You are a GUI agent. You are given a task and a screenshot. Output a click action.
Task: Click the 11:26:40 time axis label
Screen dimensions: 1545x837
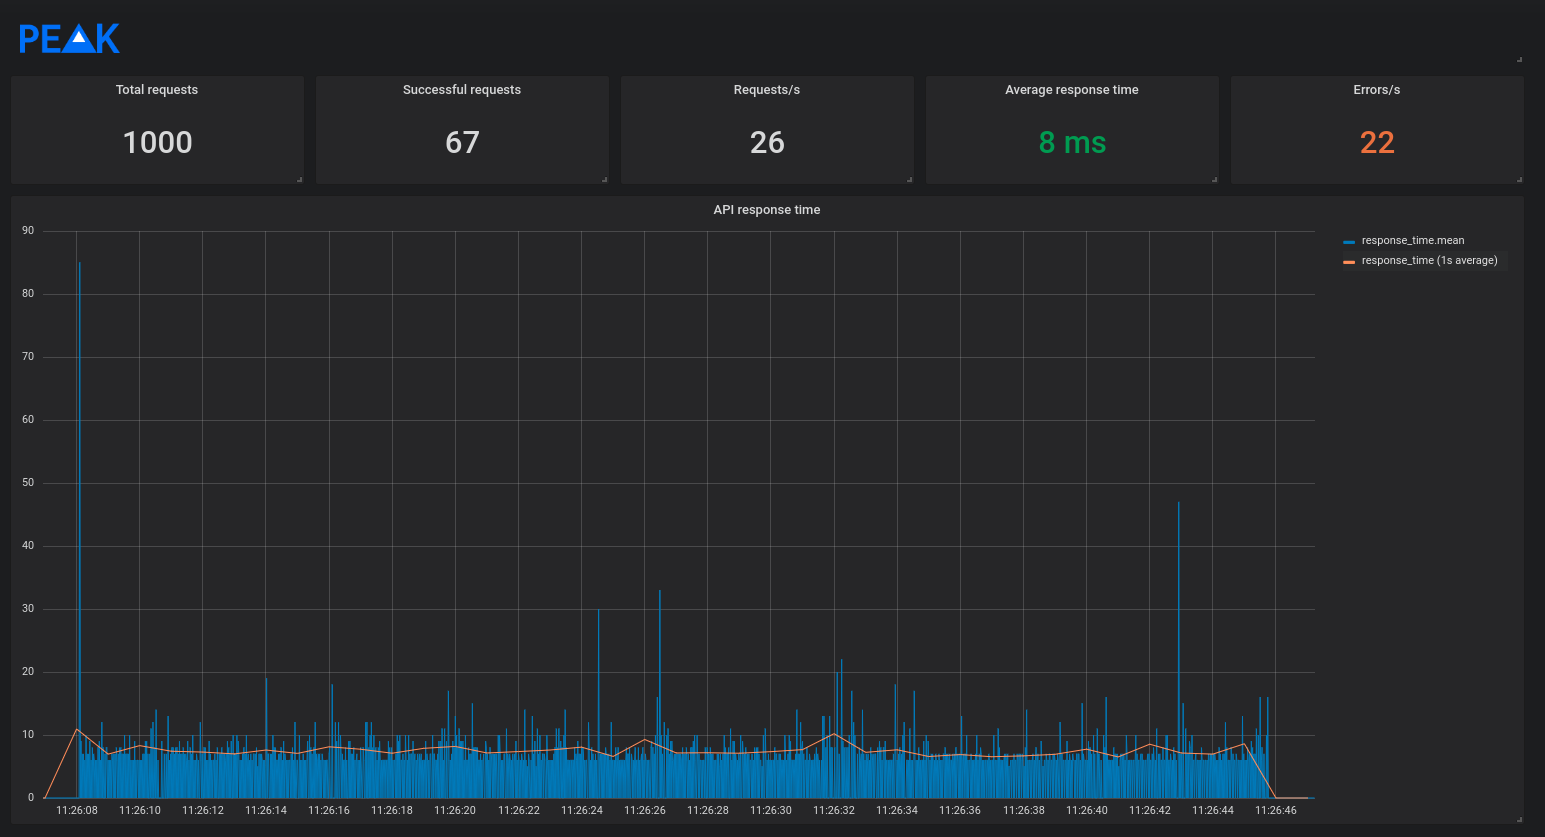(1087, 811)
